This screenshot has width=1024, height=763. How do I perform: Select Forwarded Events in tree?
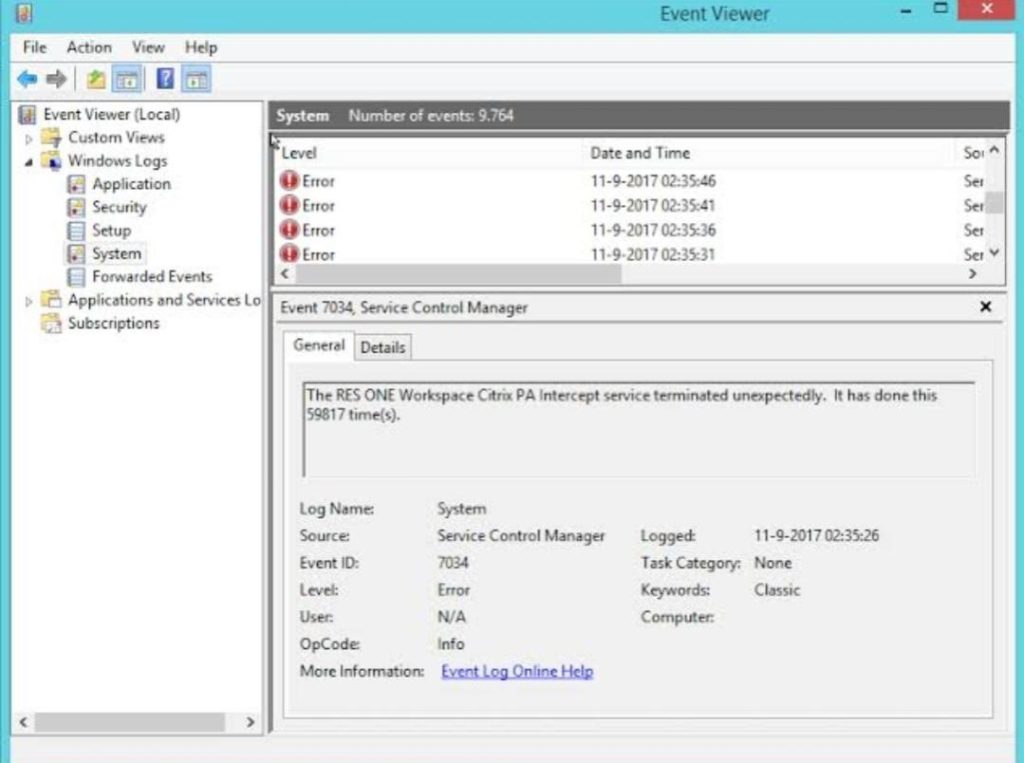click(x=151, y=276)
